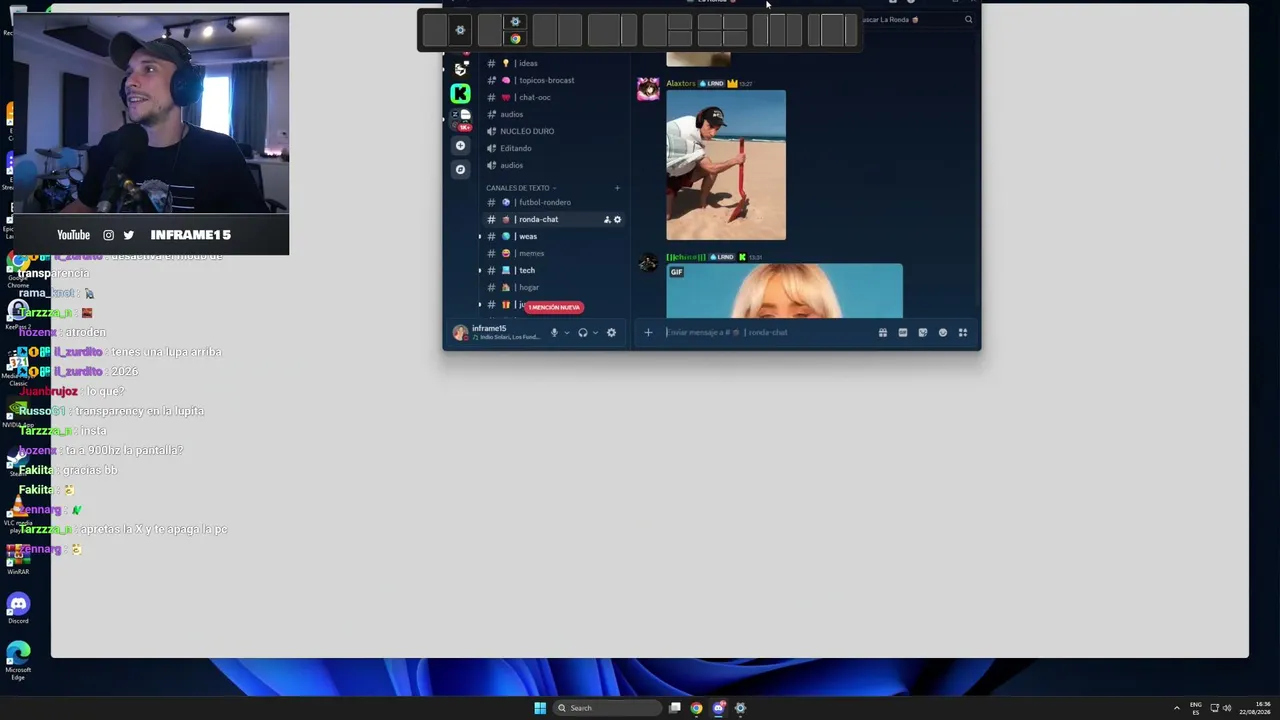Open the futbol-rondero channel
Screen dimensions: 1280x720
552,202
